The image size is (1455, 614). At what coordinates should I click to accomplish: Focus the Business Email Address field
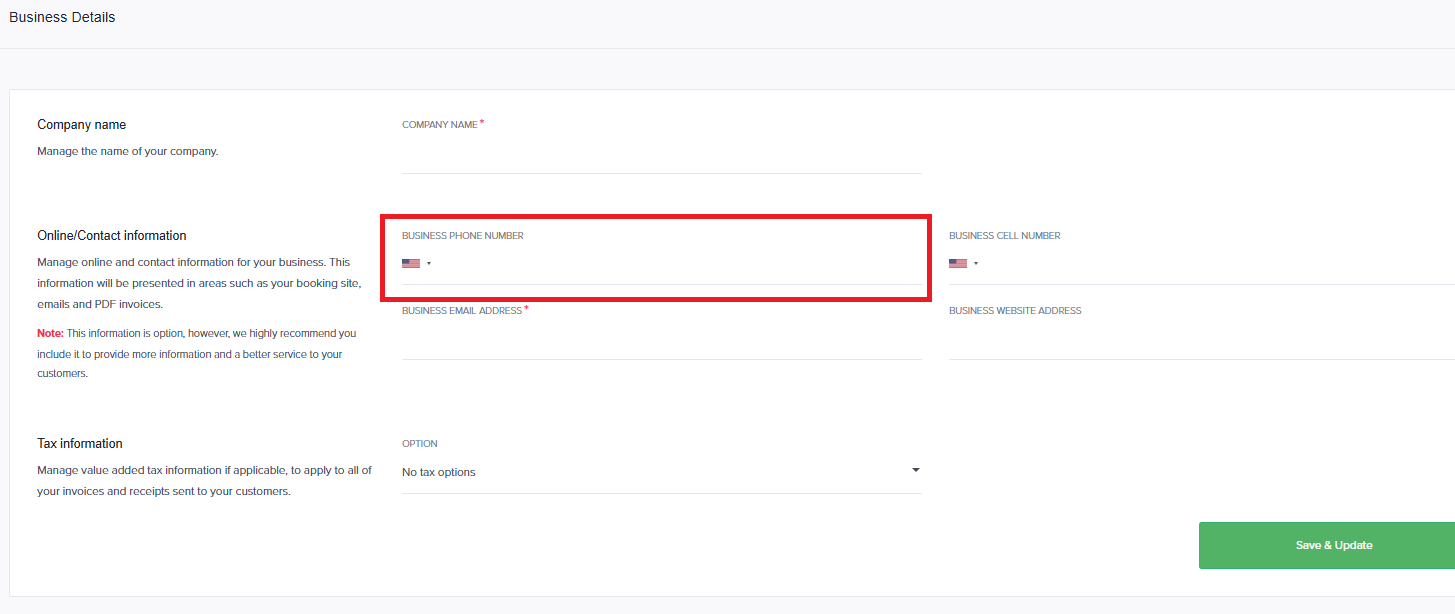(660, 342)
